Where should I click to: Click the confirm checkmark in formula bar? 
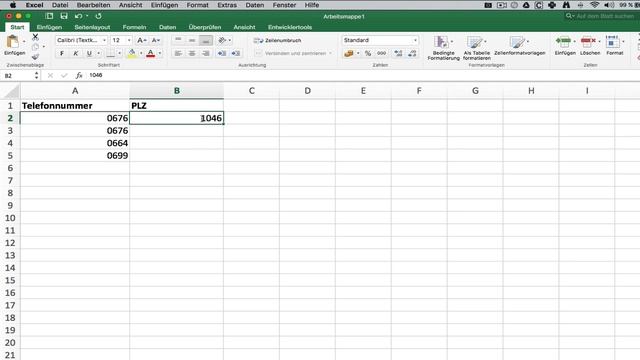(64, 76)
